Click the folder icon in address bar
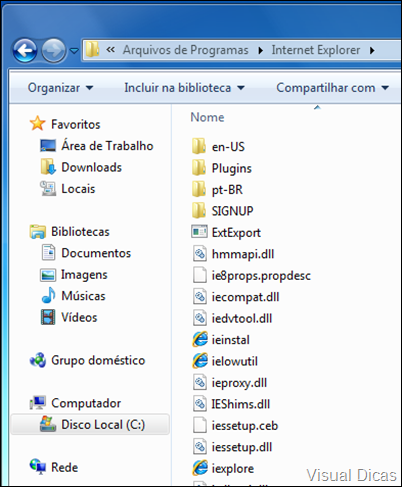The image size is (402, 487). (92, 50)
